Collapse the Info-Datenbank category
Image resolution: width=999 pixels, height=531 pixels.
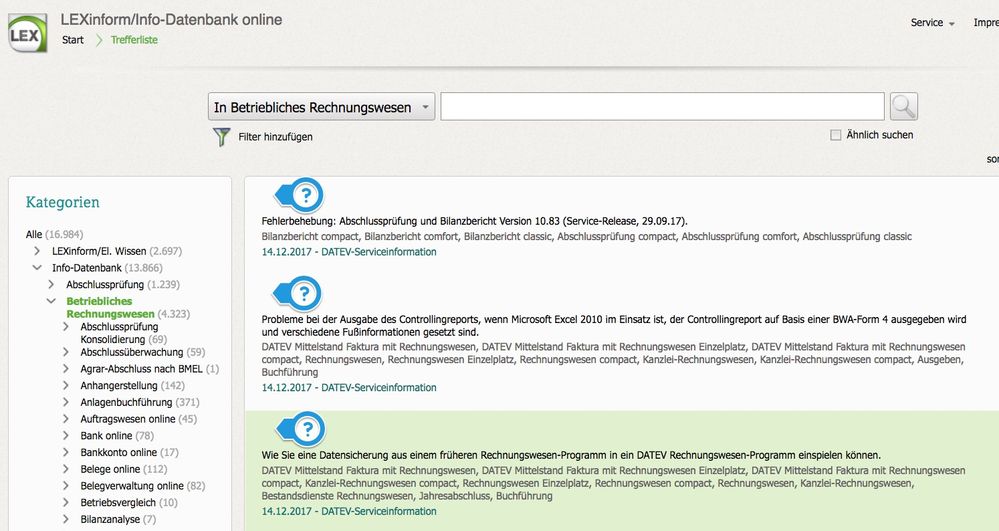(38, 268)
